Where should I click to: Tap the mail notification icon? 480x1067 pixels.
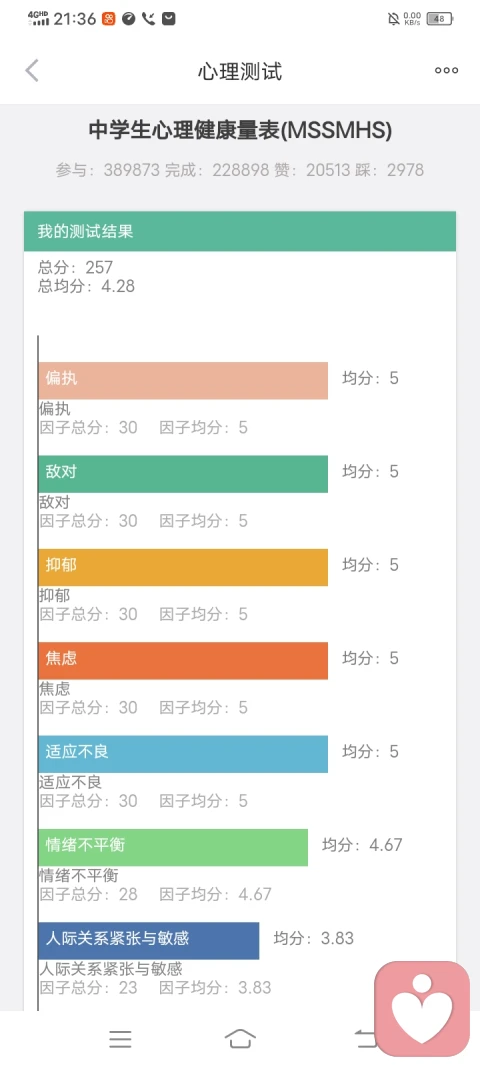click(x=168, y=19)
